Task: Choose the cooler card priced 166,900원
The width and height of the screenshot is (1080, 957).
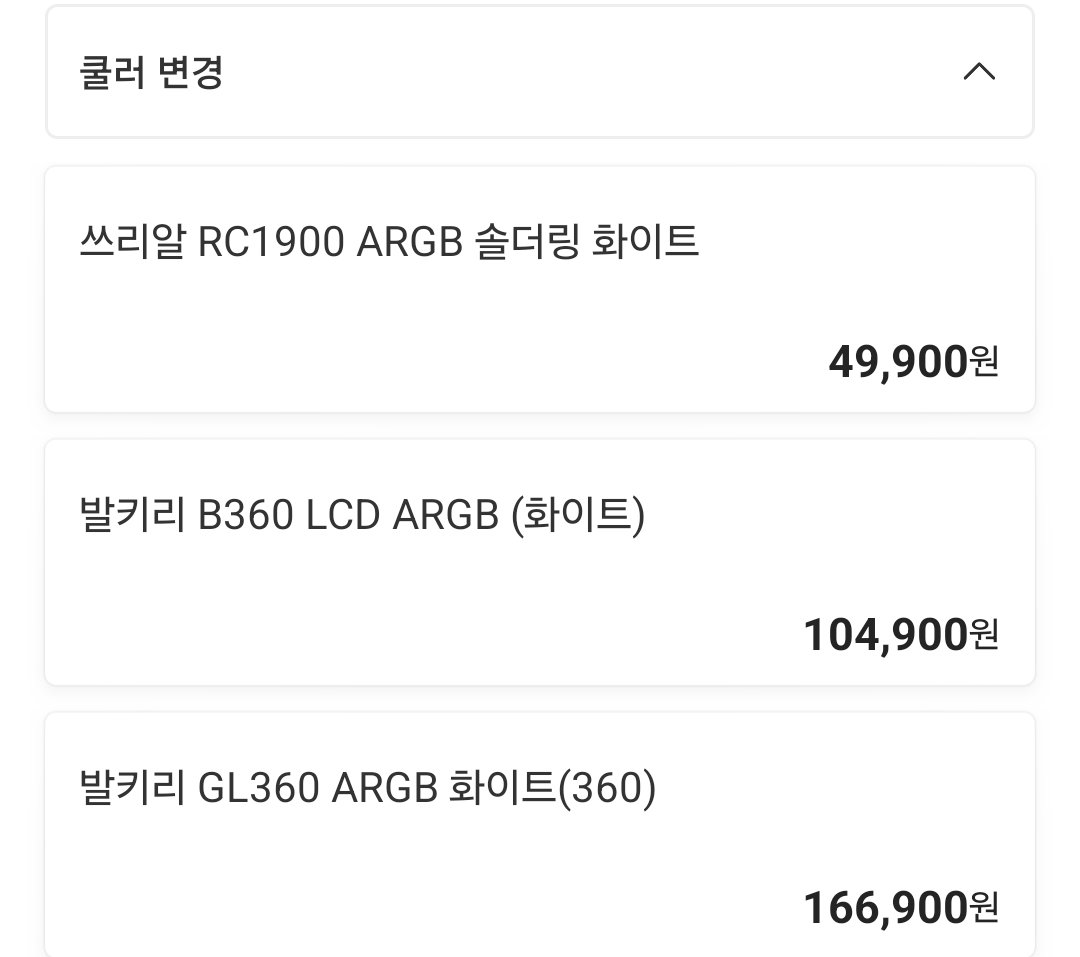Action: point(540,834)
